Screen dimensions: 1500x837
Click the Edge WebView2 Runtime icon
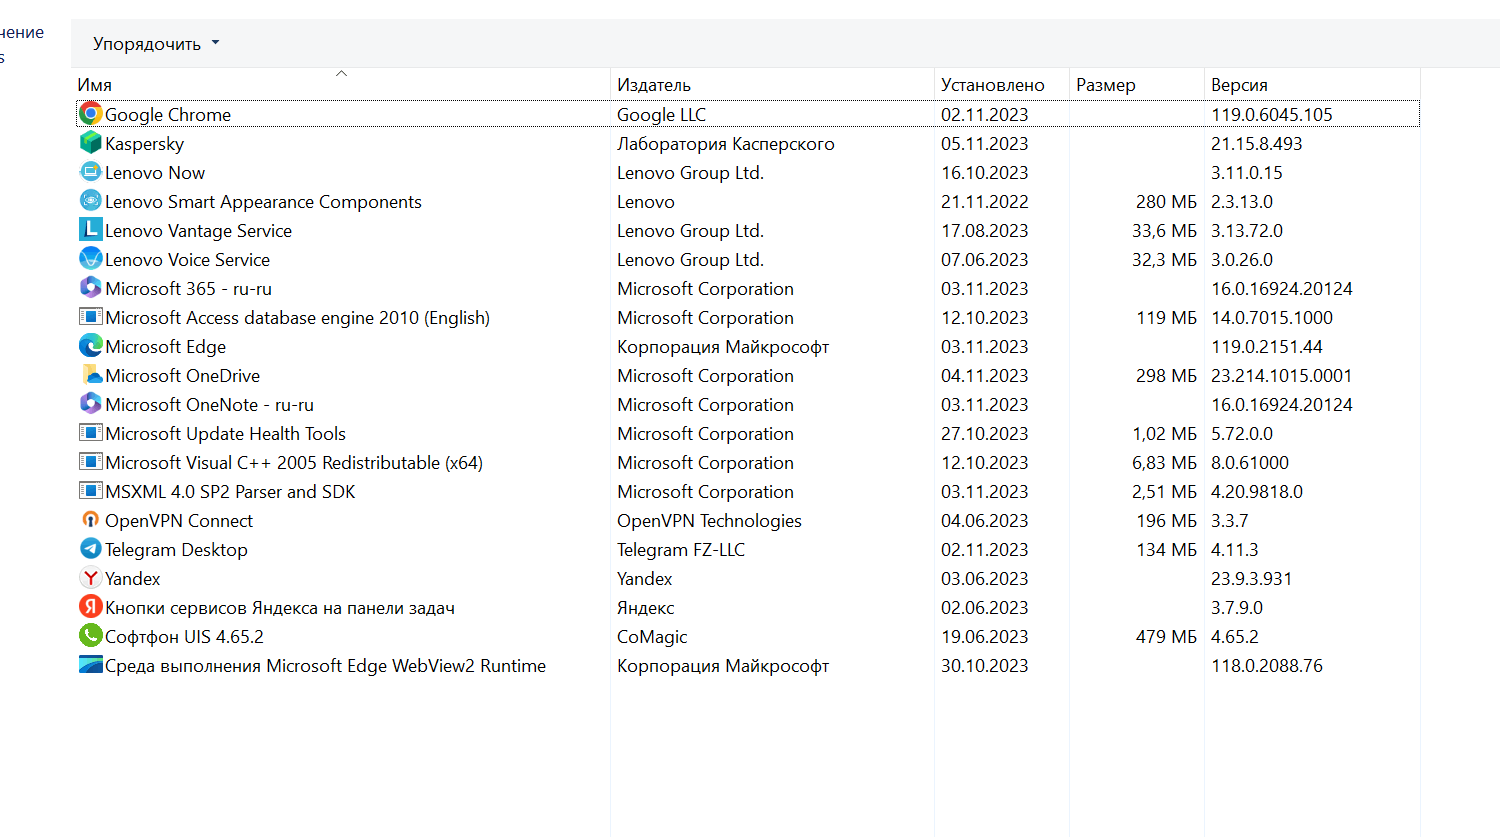(x=91, y=665)
